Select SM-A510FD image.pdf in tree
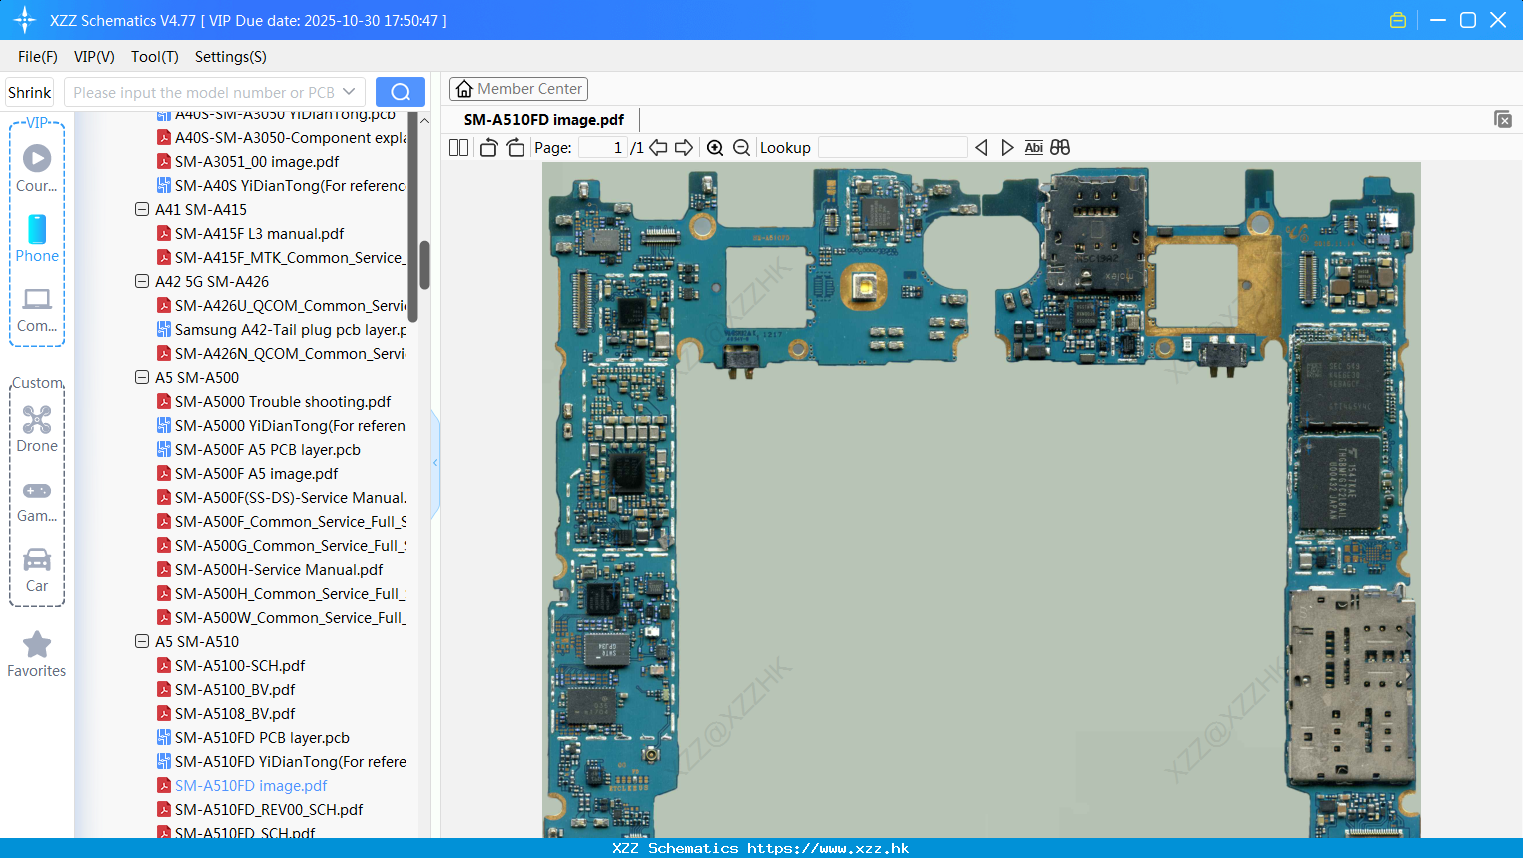The image size is (1523, 858). (x=242, y=785)
